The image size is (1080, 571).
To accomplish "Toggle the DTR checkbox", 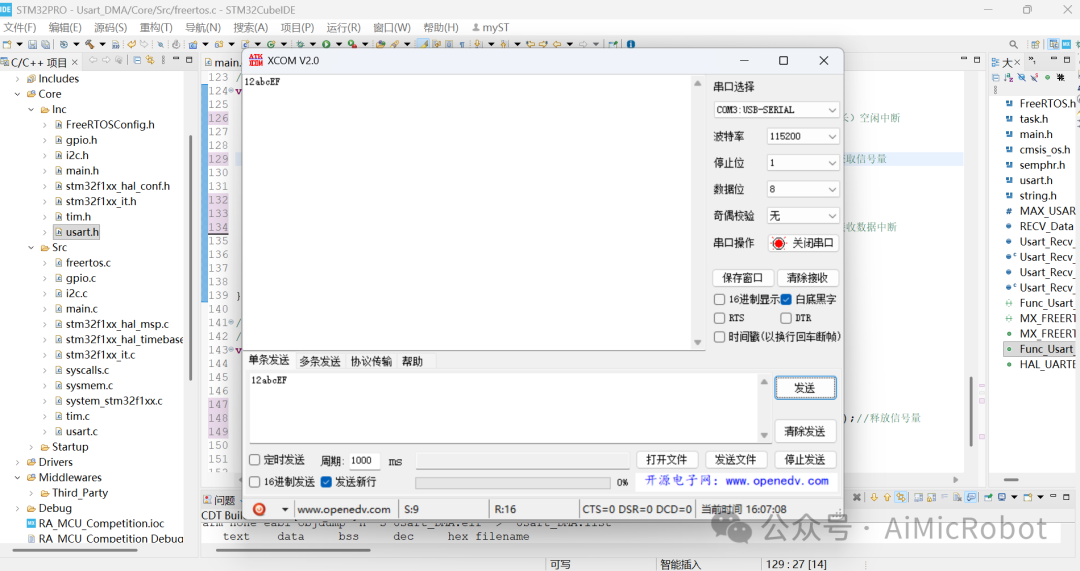I will (786, 318).
